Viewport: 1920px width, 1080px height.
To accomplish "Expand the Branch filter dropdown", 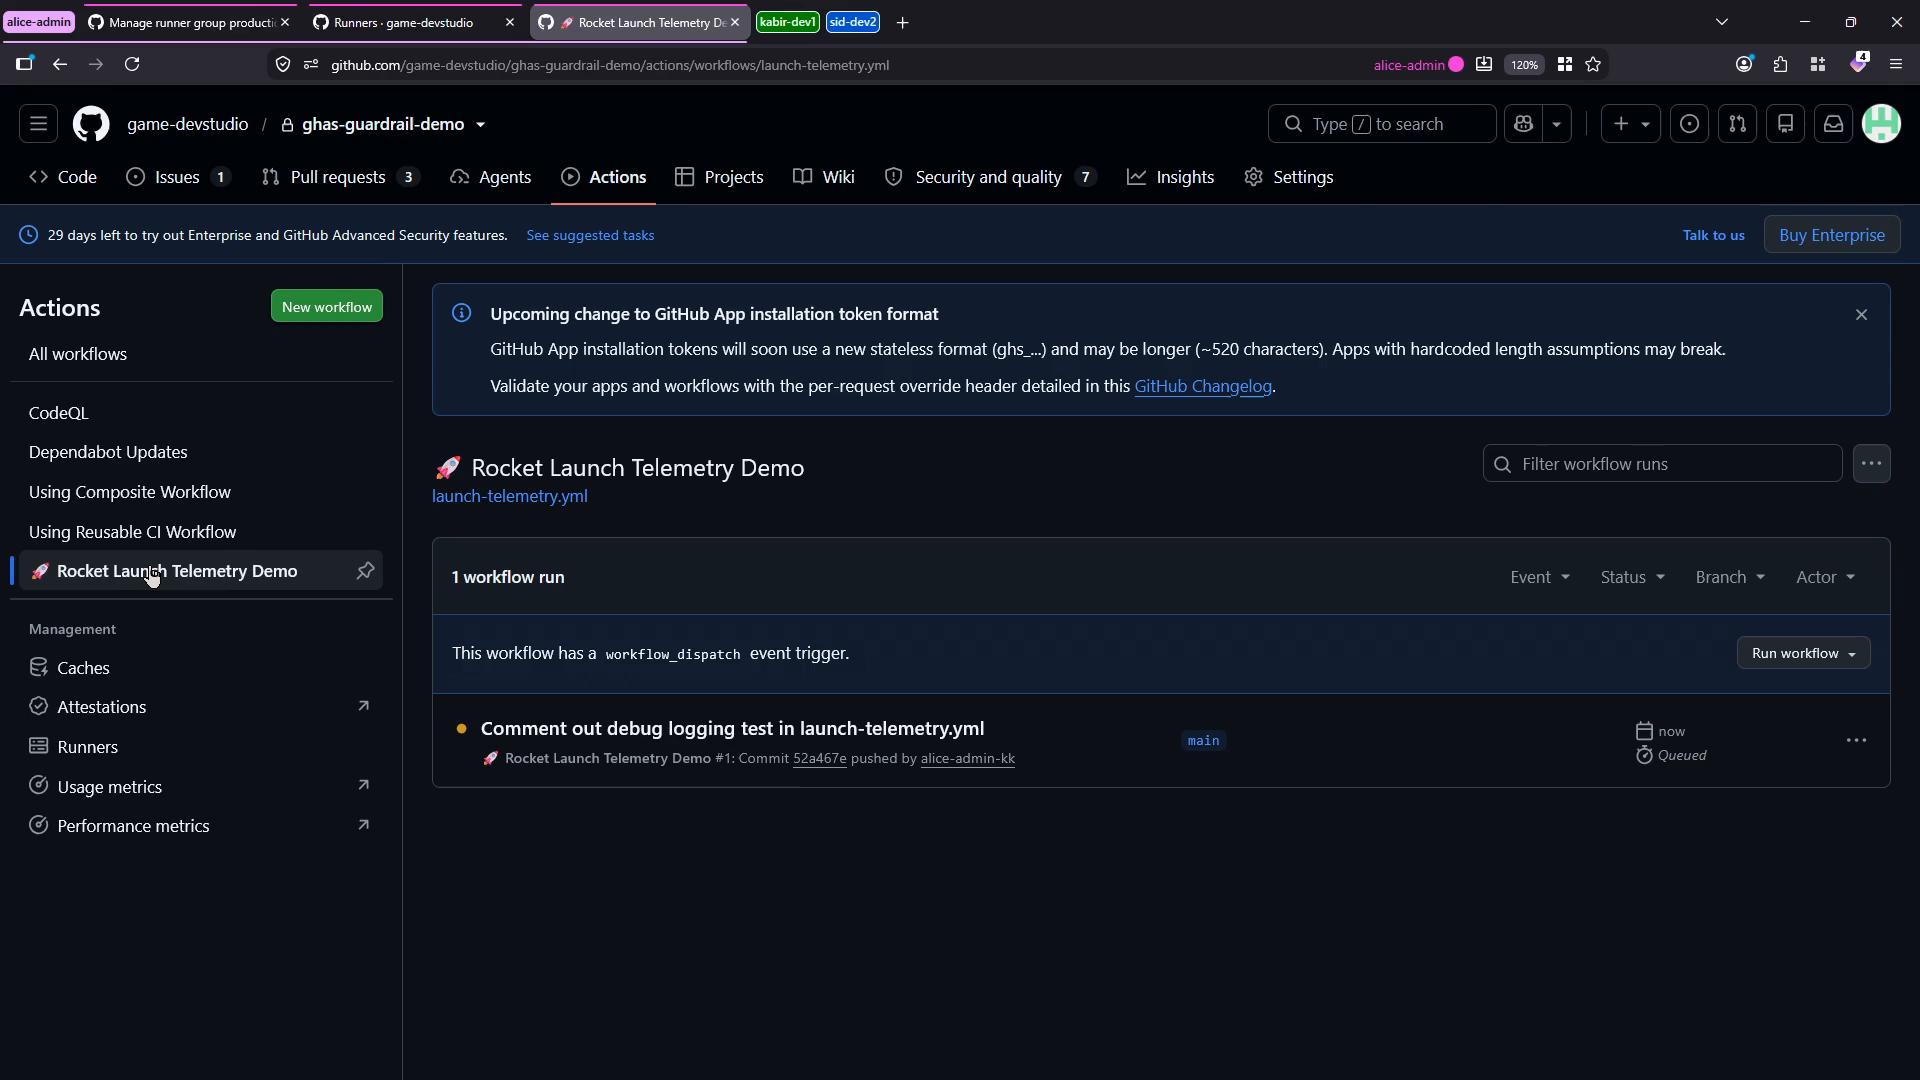I will 1730,577.
